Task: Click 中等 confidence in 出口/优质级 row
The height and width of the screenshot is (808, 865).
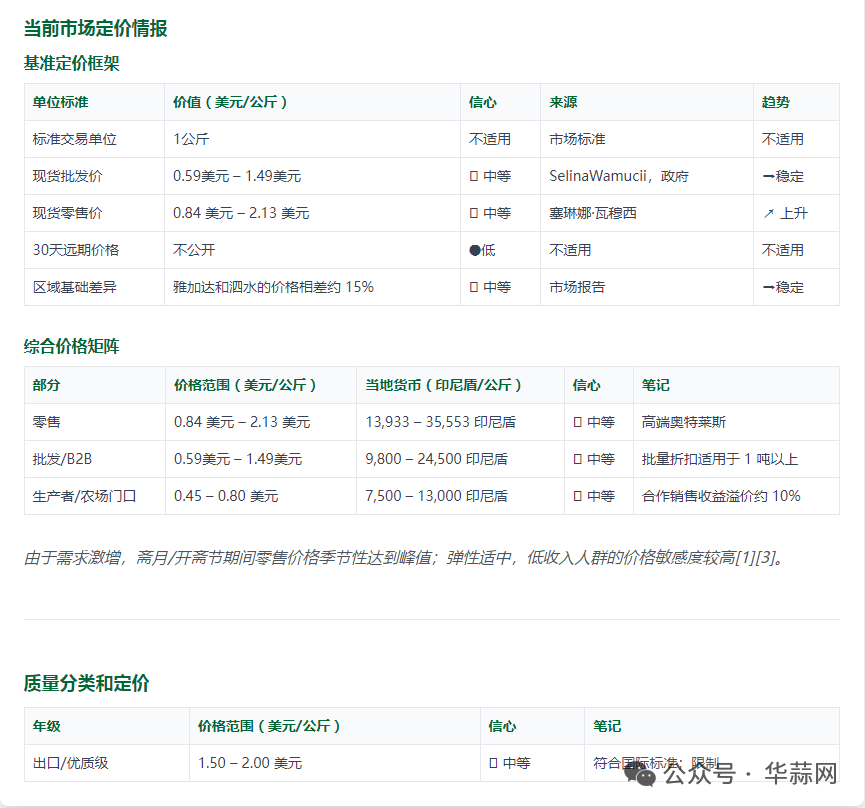Action: point(510,763)
